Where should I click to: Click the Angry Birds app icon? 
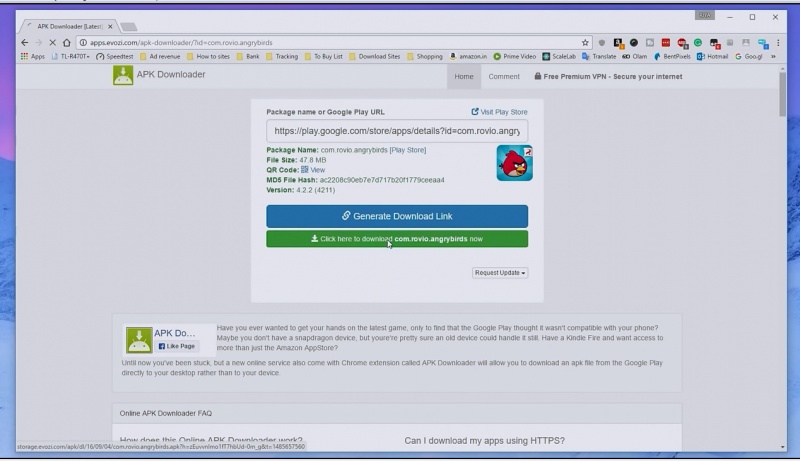pos(514,163)
